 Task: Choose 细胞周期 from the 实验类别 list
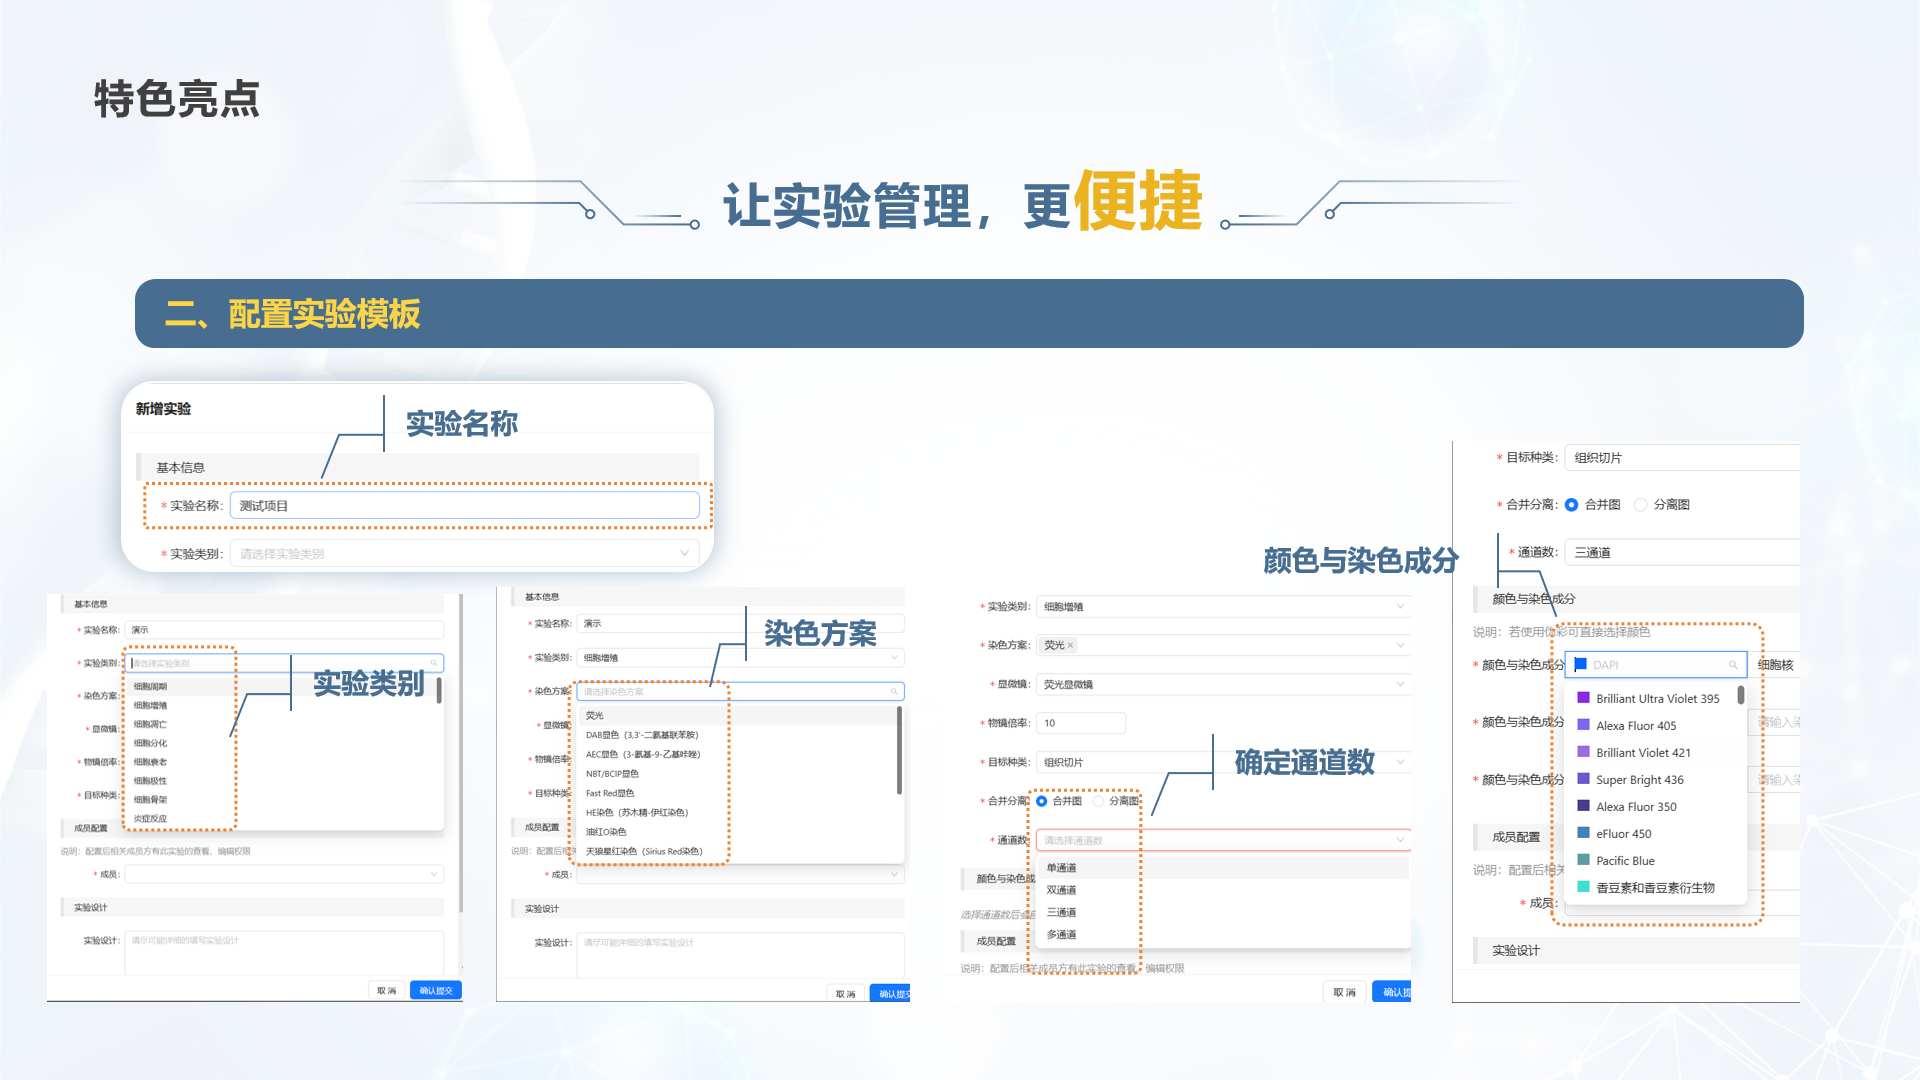click(151, 687)
